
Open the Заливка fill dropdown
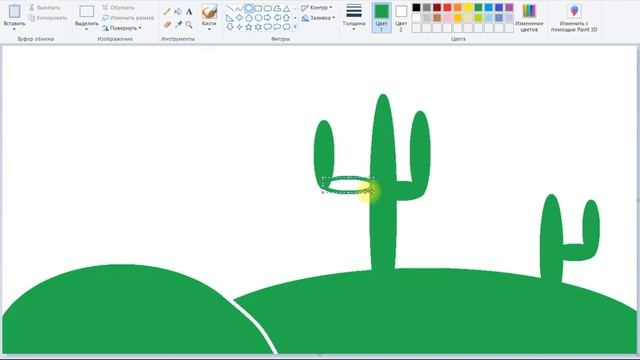[x=318, y=18]
